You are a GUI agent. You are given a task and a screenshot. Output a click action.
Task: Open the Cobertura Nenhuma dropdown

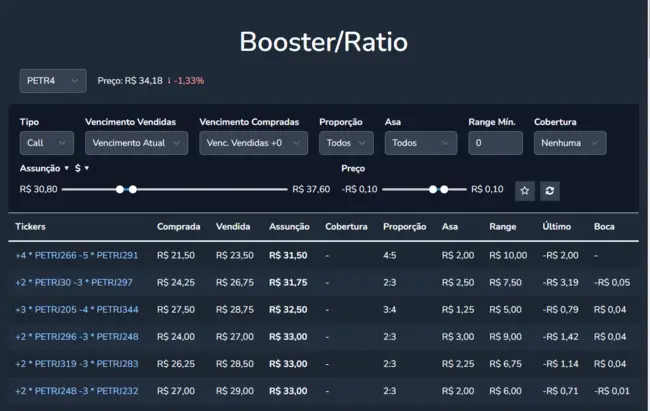tap(569, 143)
